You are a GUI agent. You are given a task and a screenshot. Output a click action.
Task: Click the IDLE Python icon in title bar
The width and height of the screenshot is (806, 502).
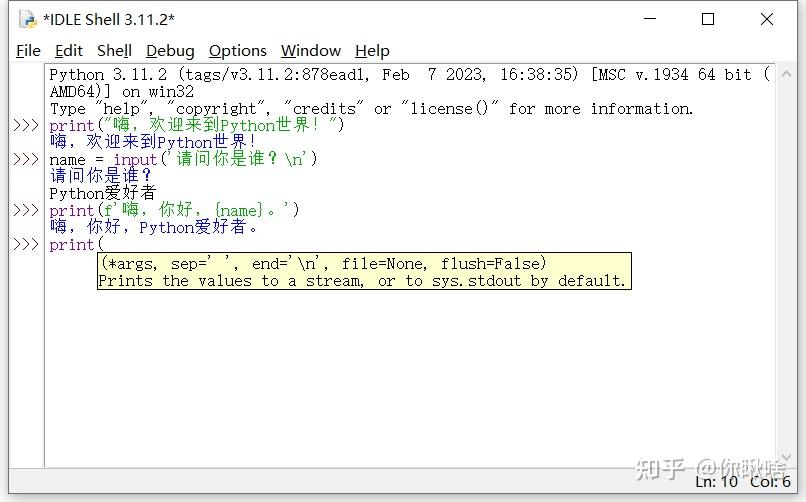pyautogui.click(x=28, y=20)
